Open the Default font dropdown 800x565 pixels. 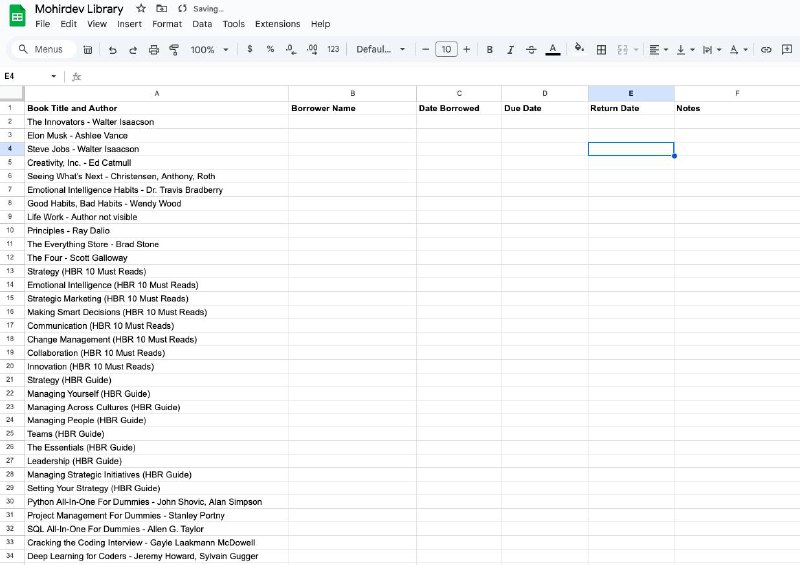click(x=381, y=49)
